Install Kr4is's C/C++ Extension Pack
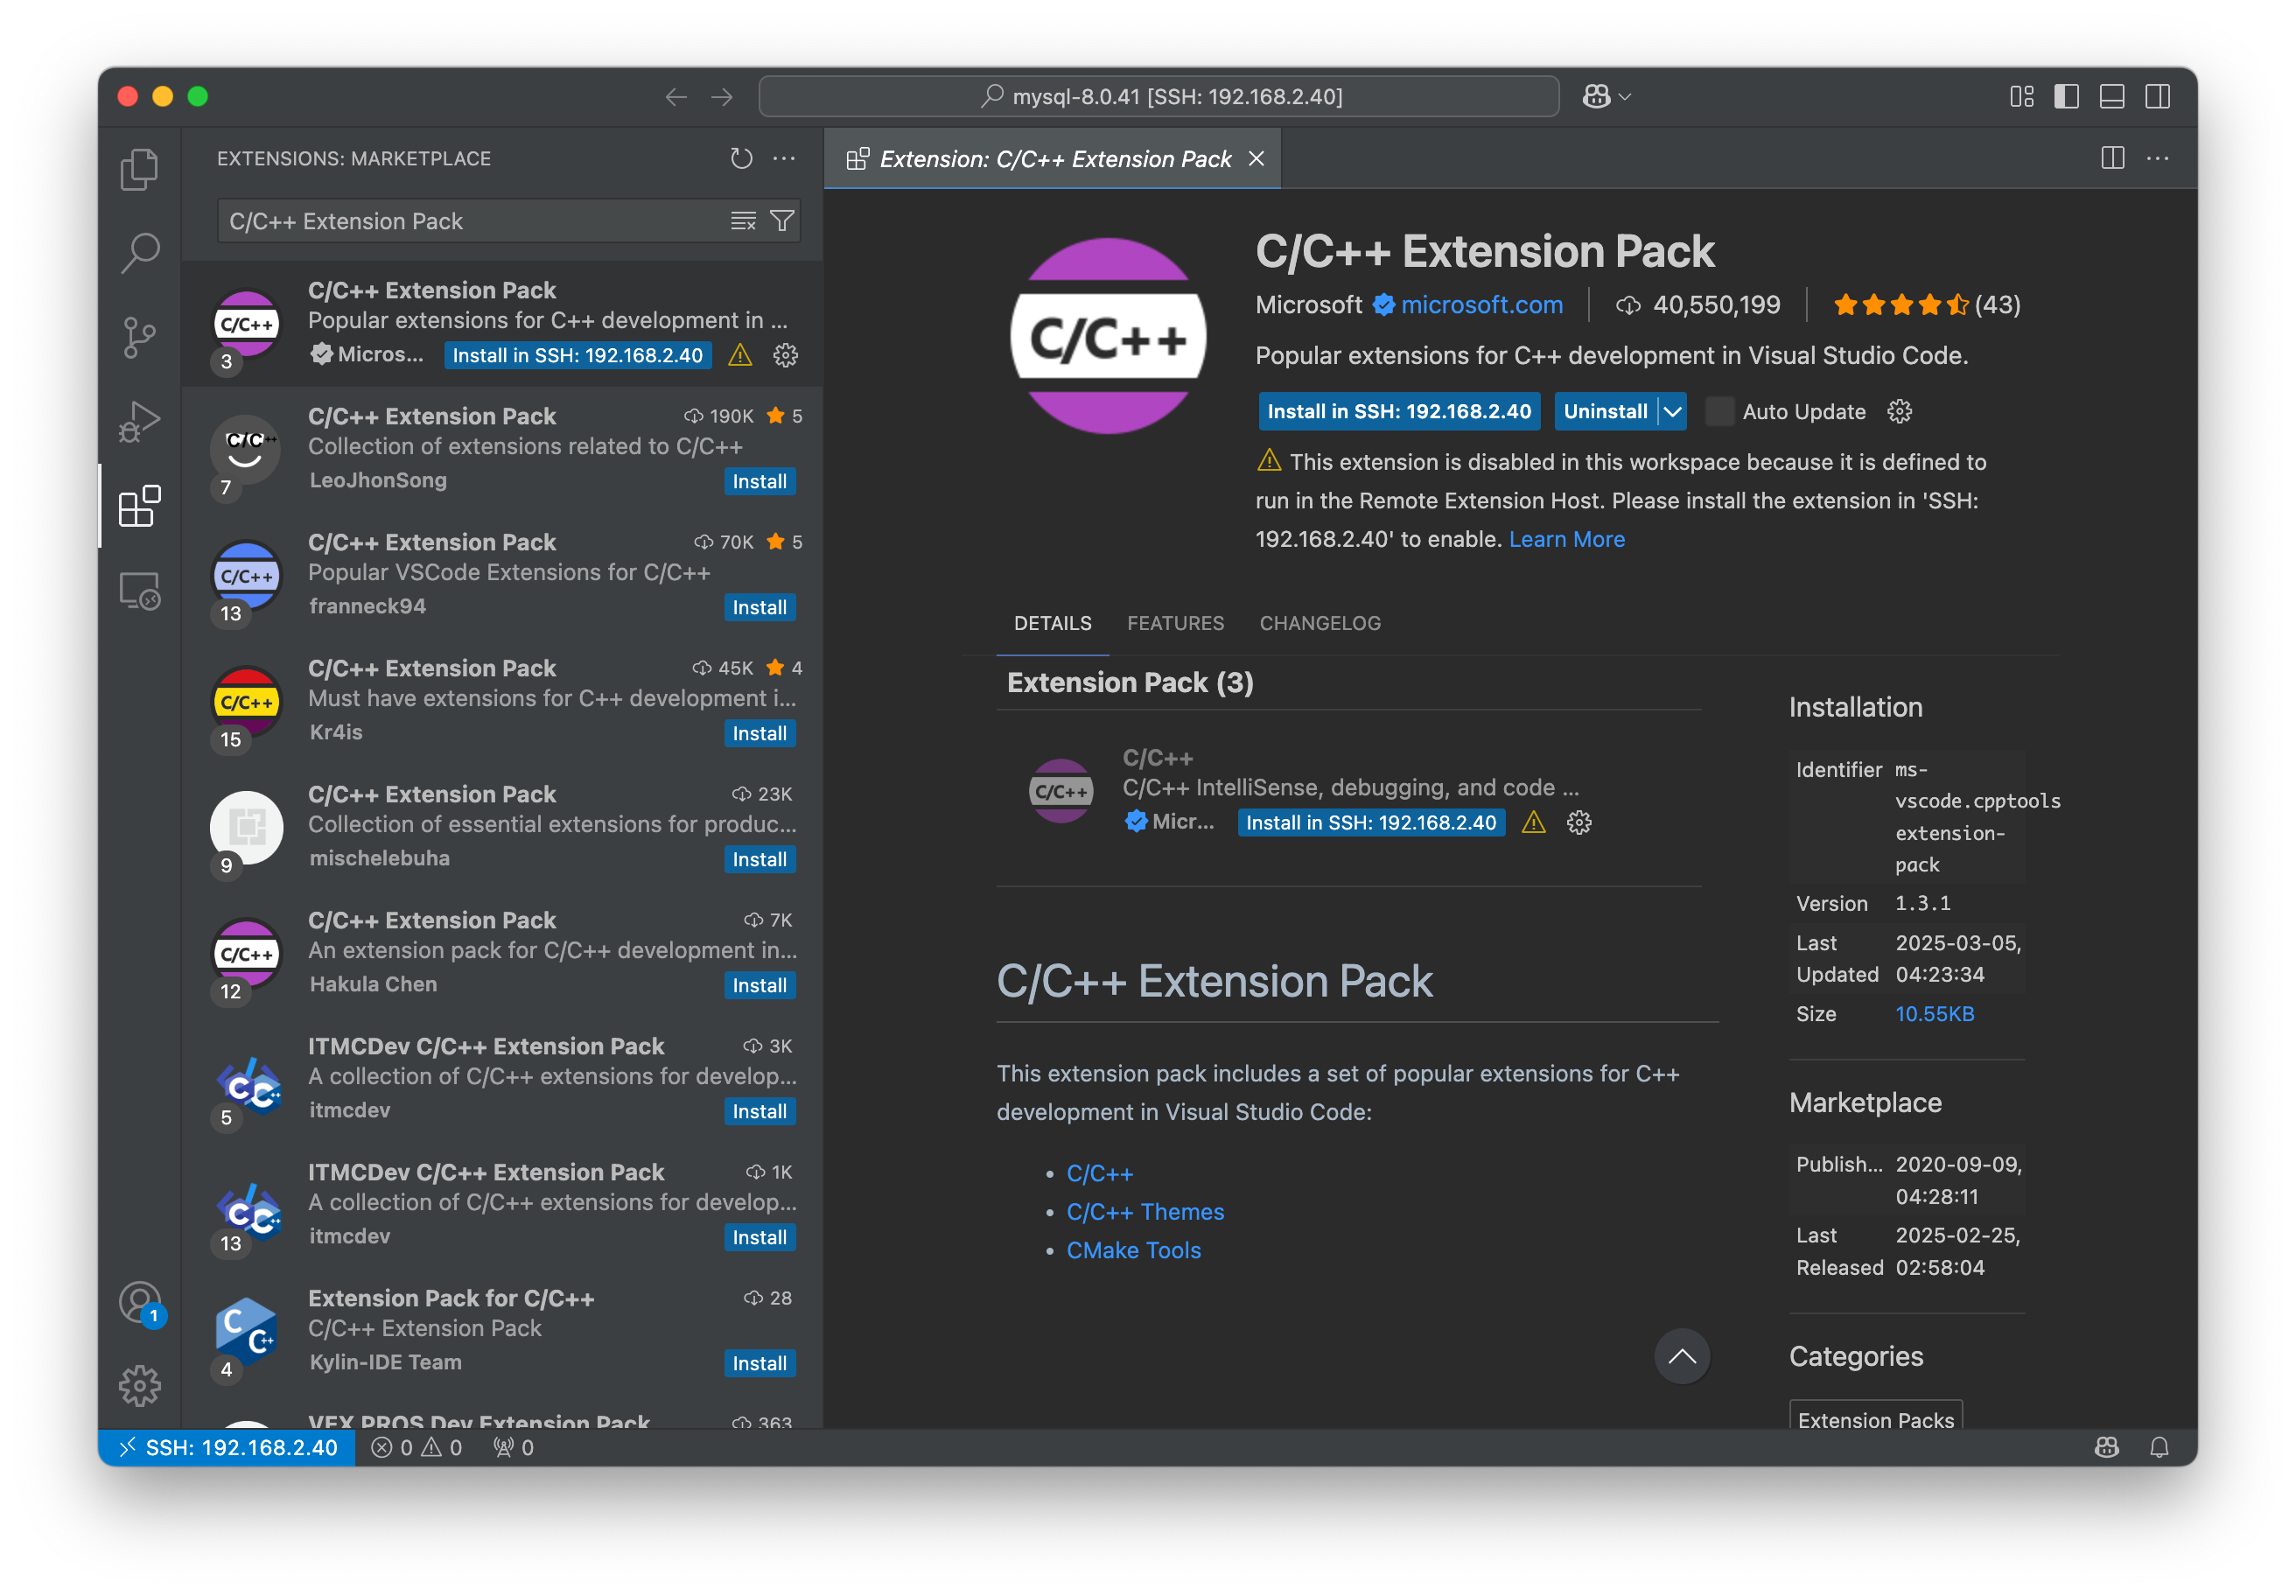The height and width of the screenshot is (1596, 2296). coord(759,733)
